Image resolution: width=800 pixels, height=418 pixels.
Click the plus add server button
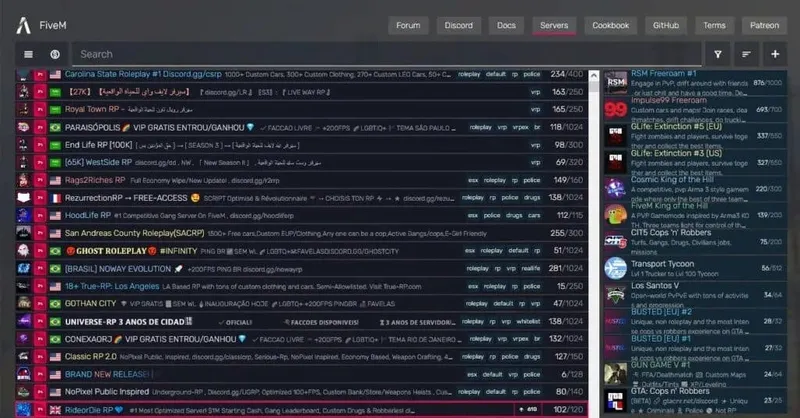[774, 54]
